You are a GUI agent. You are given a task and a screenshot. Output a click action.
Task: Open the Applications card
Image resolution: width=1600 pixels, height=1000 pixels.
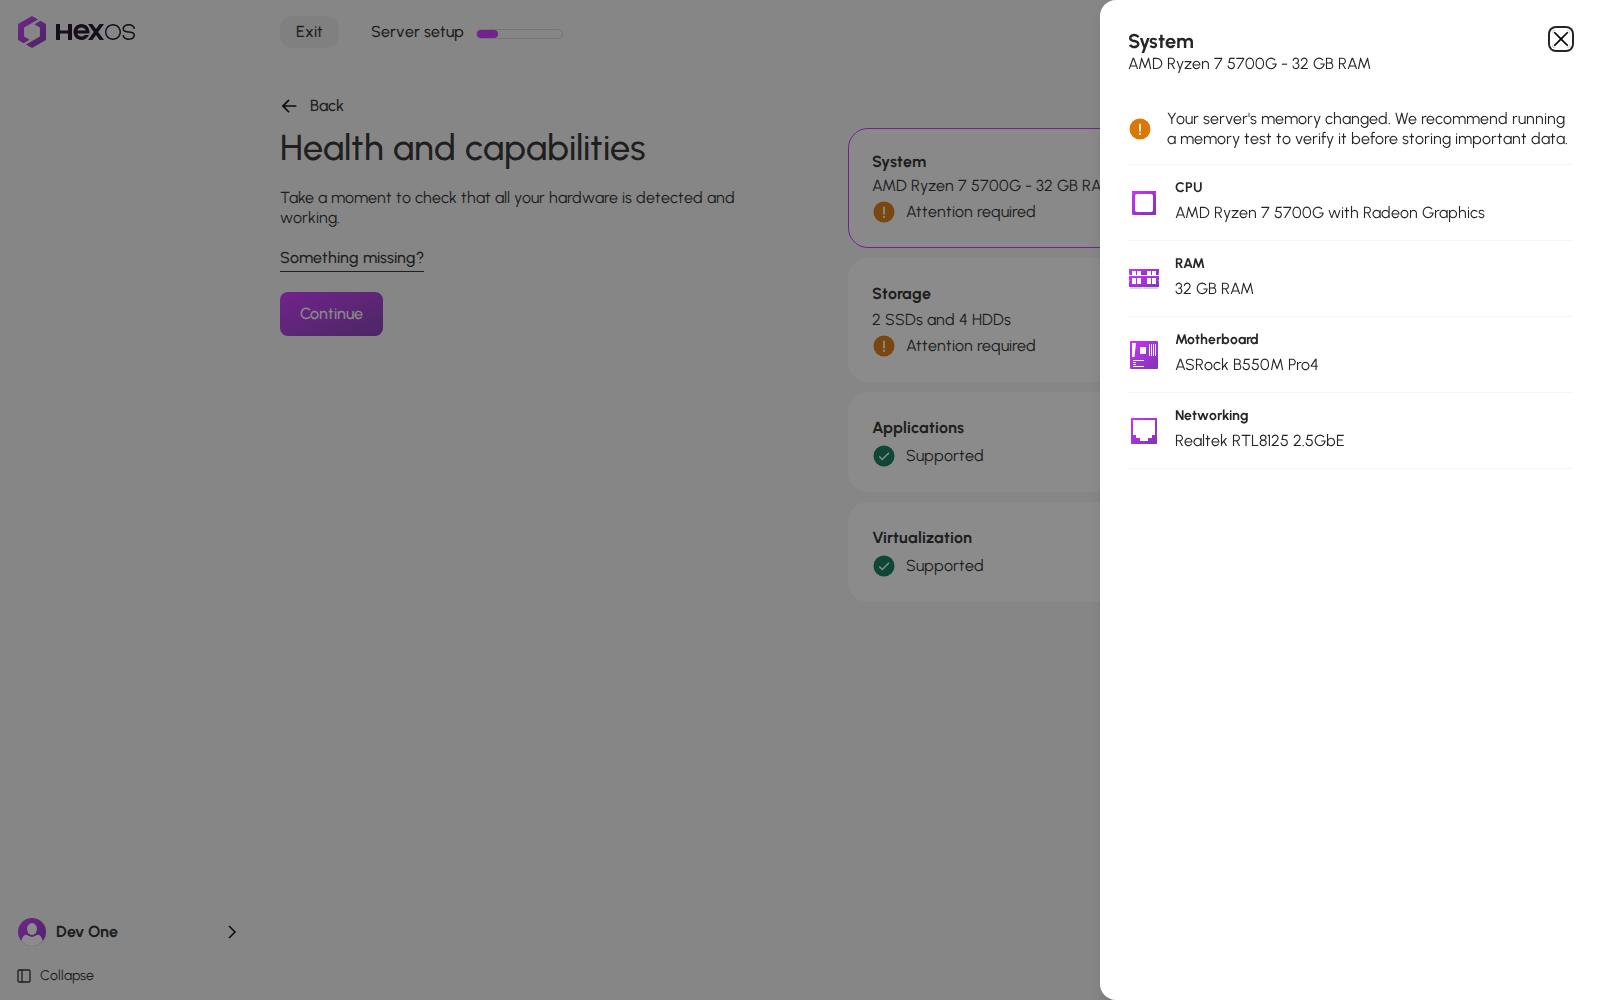pos(974,442)
